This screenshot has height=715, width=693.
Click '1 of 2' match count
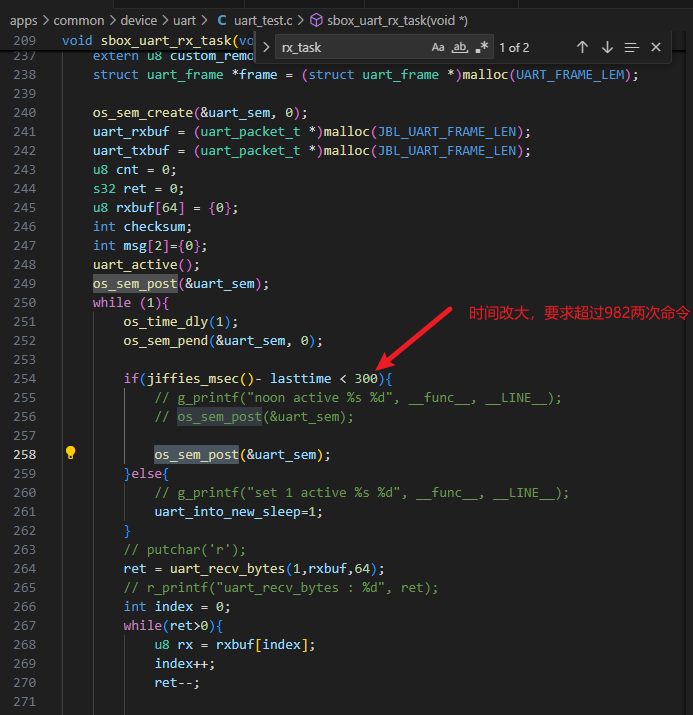(x=514, y=47)
